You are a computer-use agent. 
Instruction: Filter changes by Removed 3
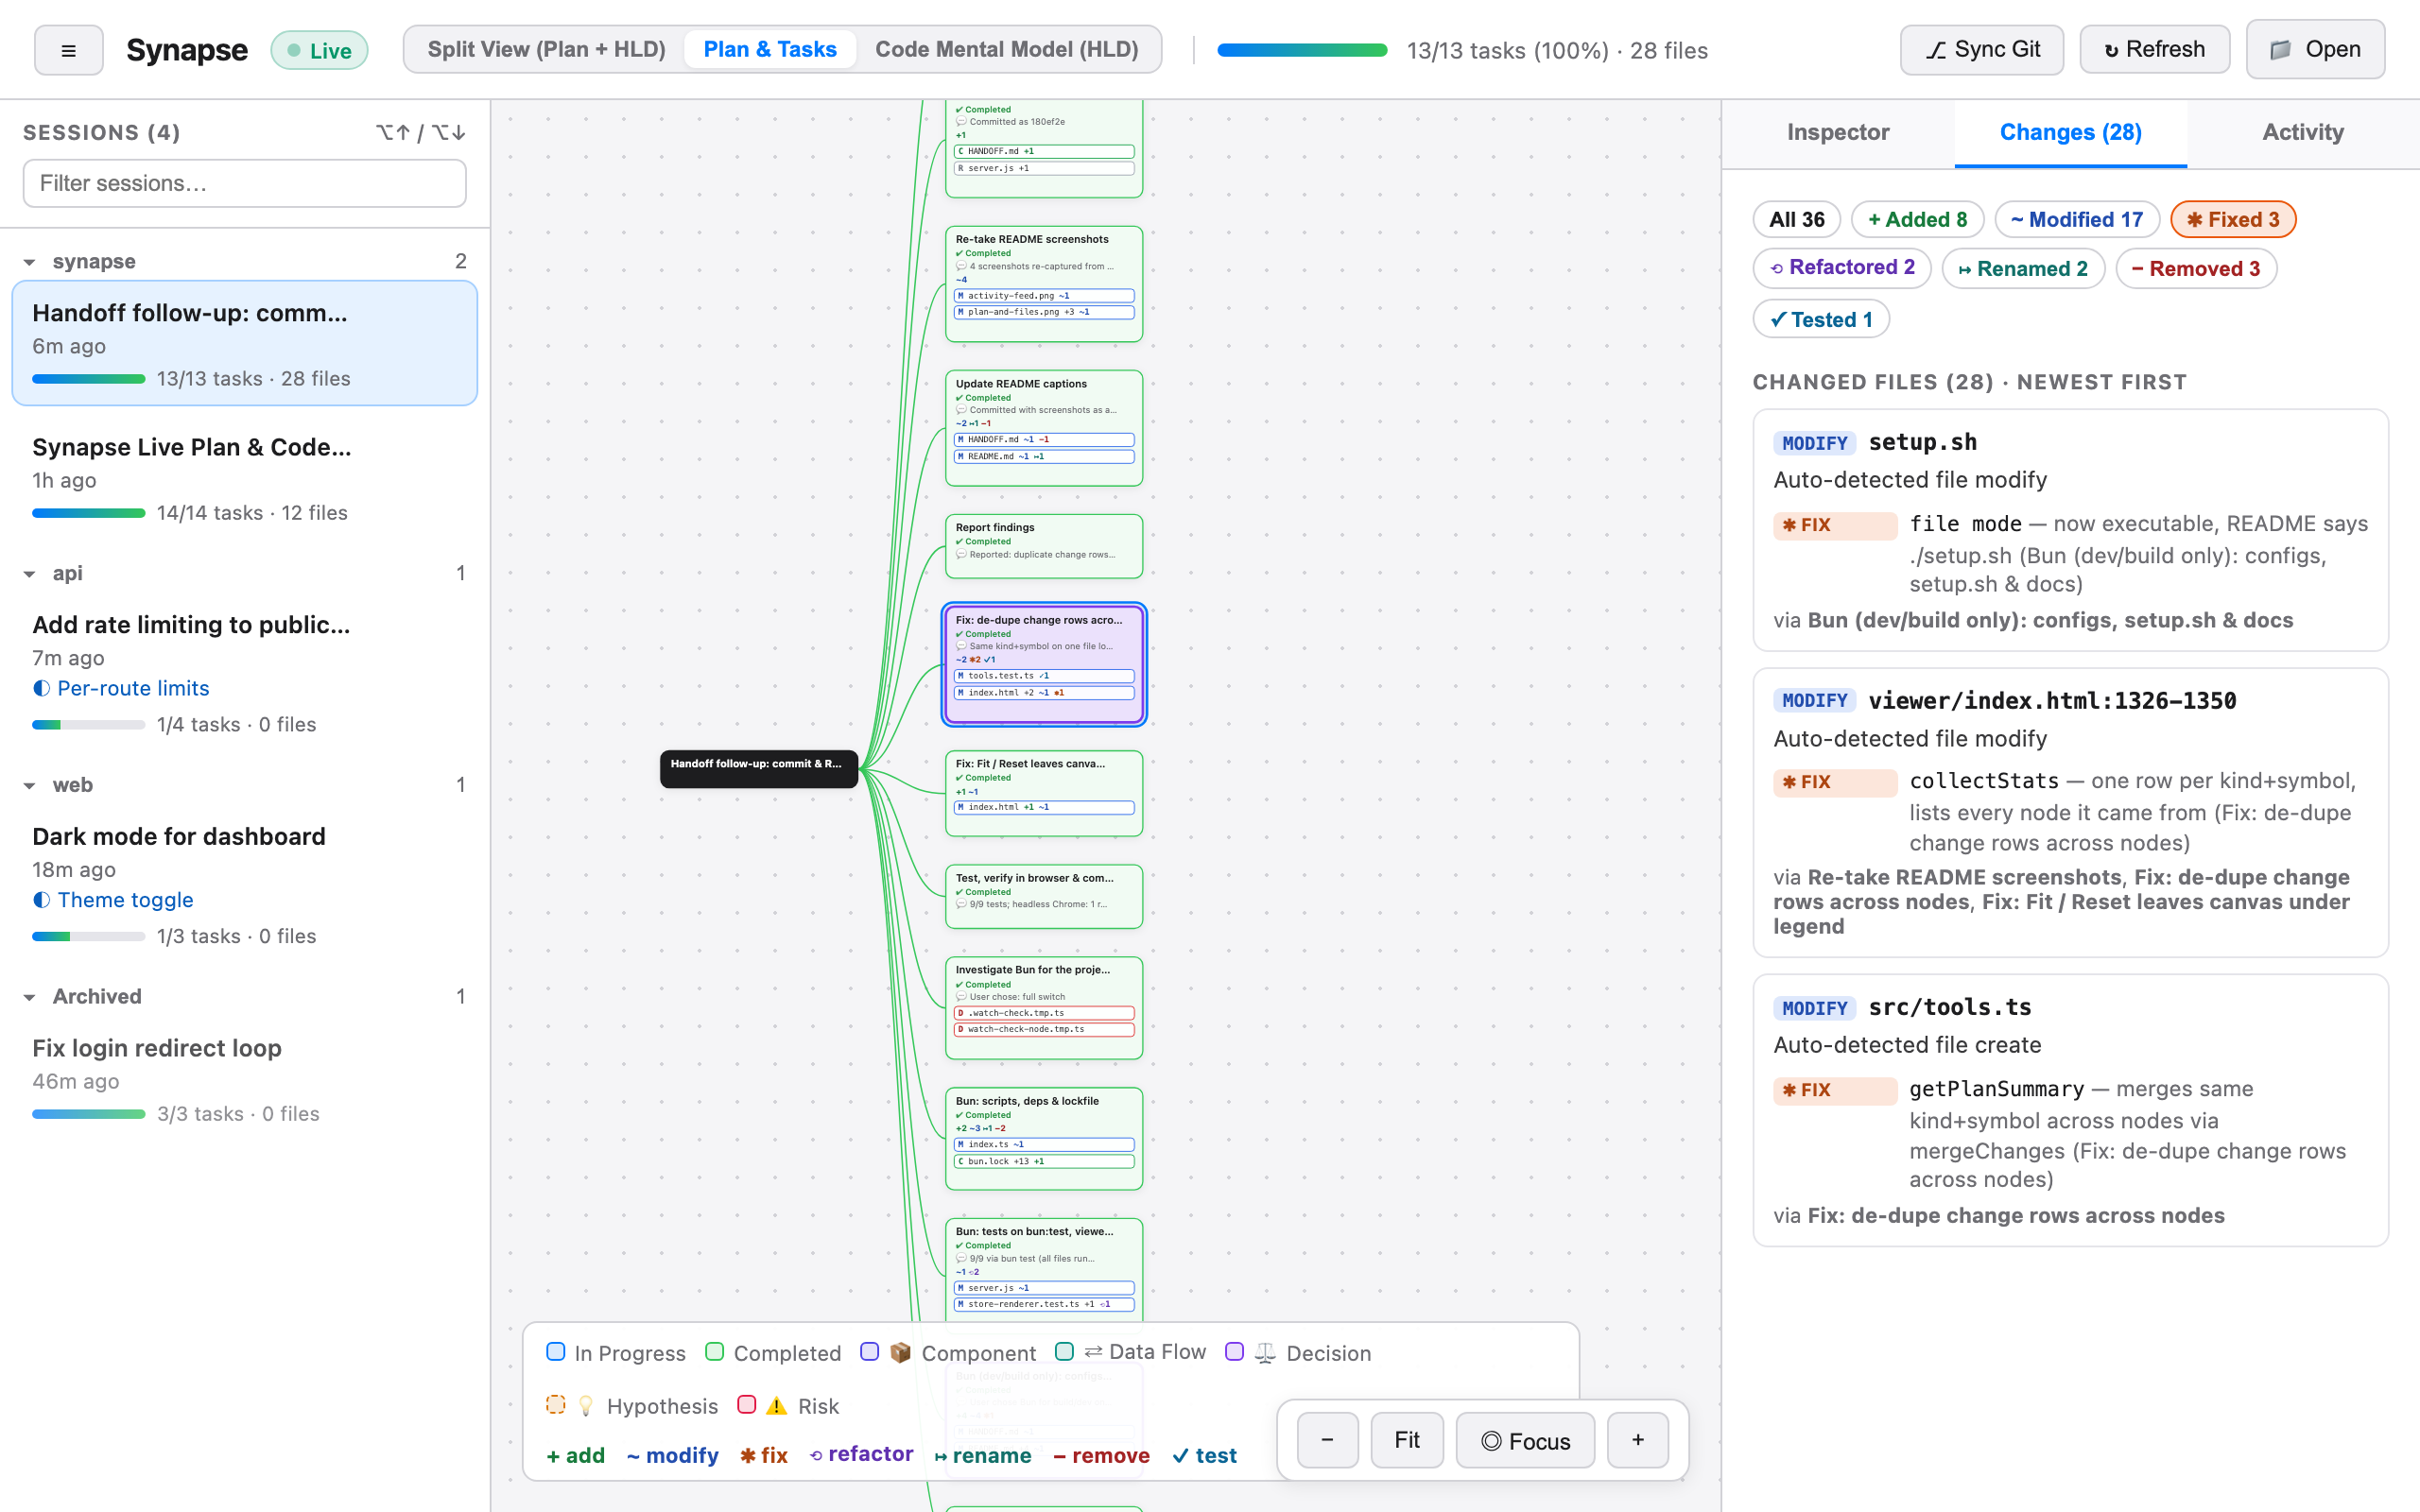point(2196,268)
